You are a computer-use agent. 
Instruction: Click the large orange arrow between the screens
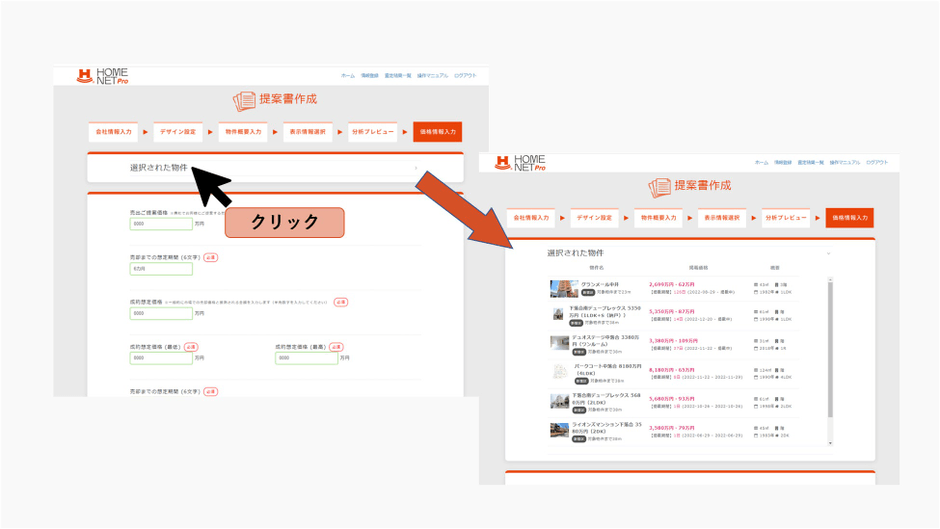(464, 210)
